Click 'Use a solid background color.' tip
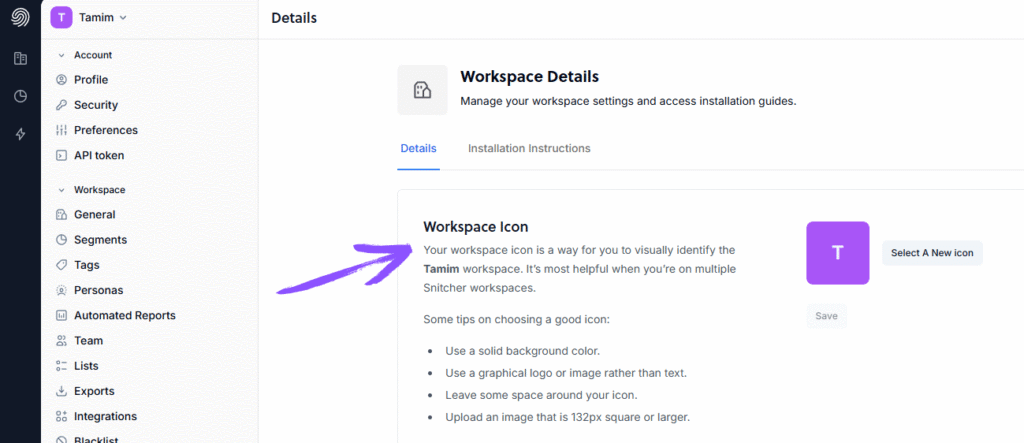 tap(522, 351)
